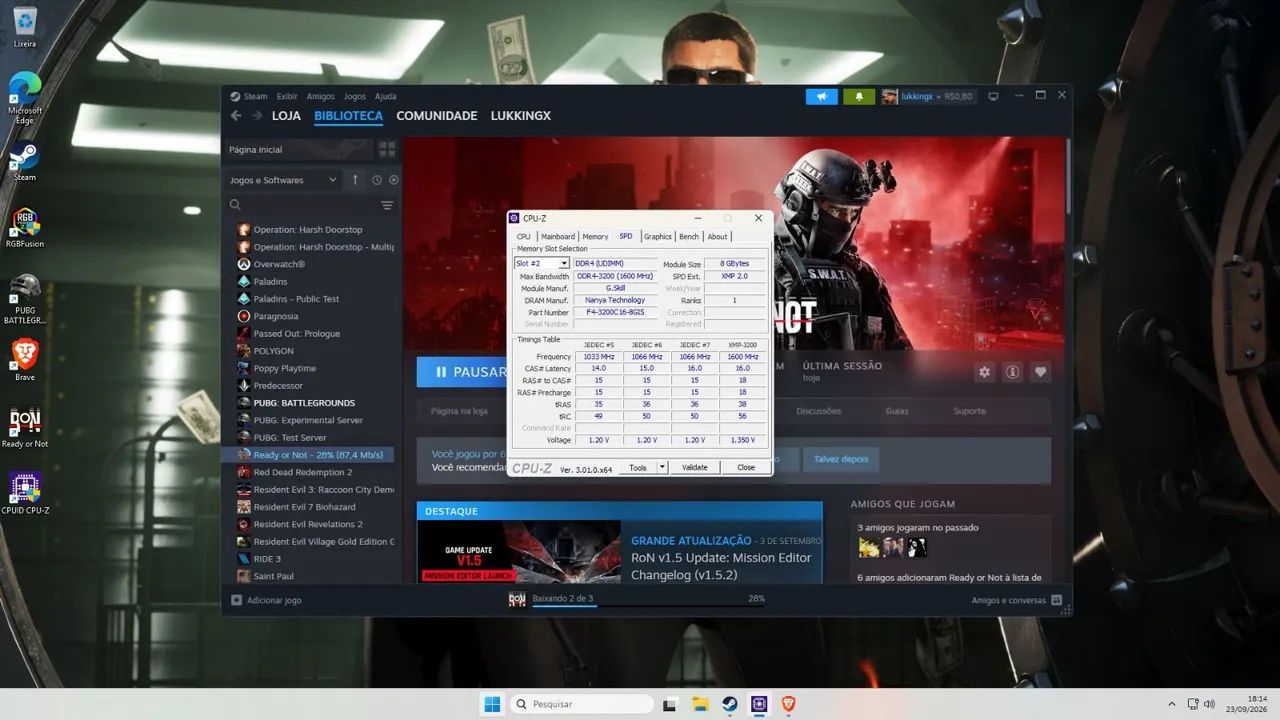
Task: Select the CPUID CPU-Z desktop shortcut
Action: point(25,494)
